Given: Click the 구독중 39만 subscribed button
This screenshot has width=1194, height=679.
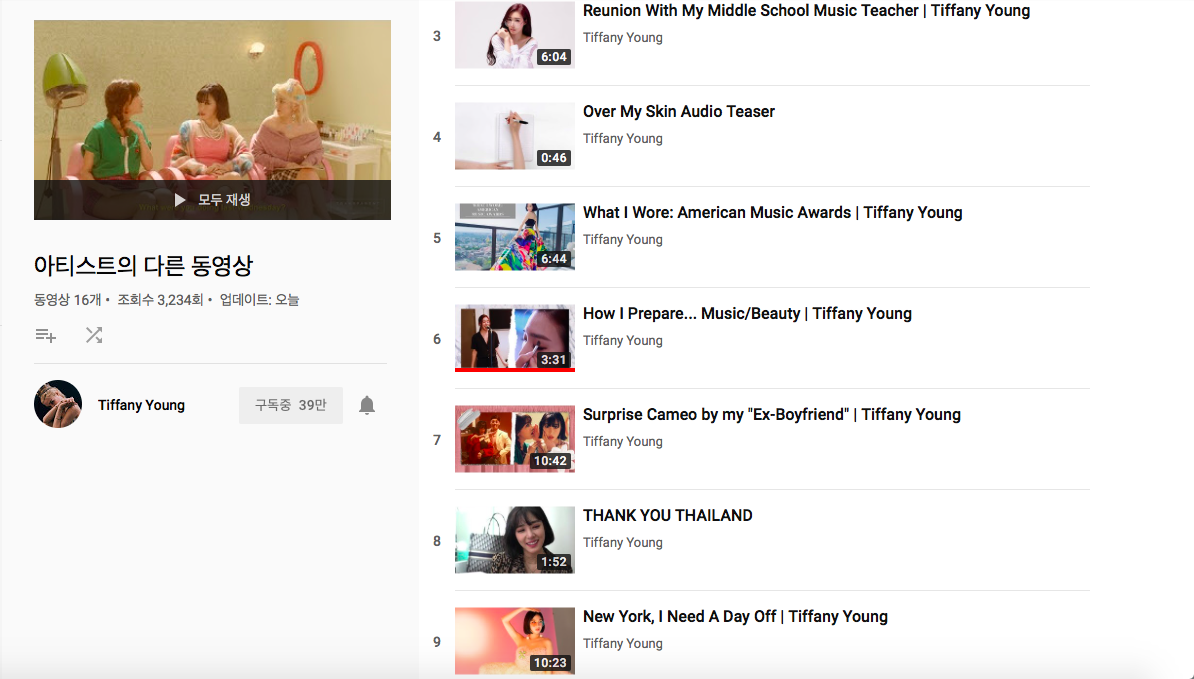Looking at the screenshot, I should 291,405.
